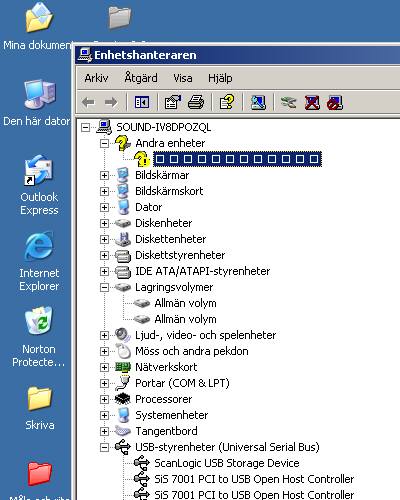Image resolution: width=400 pixels, height=500 pixels.
Task: Open the Visa menu
Action: [183, 78]
